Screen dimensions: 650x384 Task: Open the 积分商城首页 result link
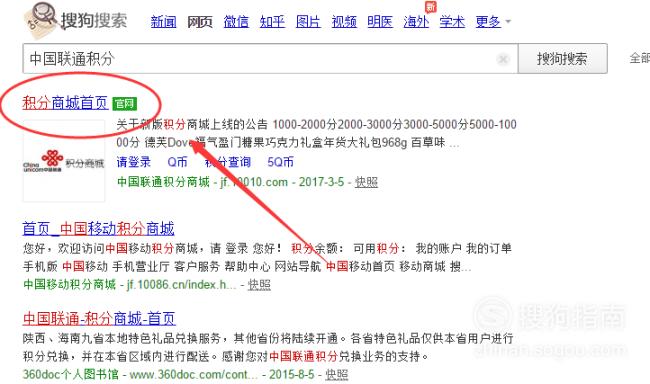[x=65, y=103]
